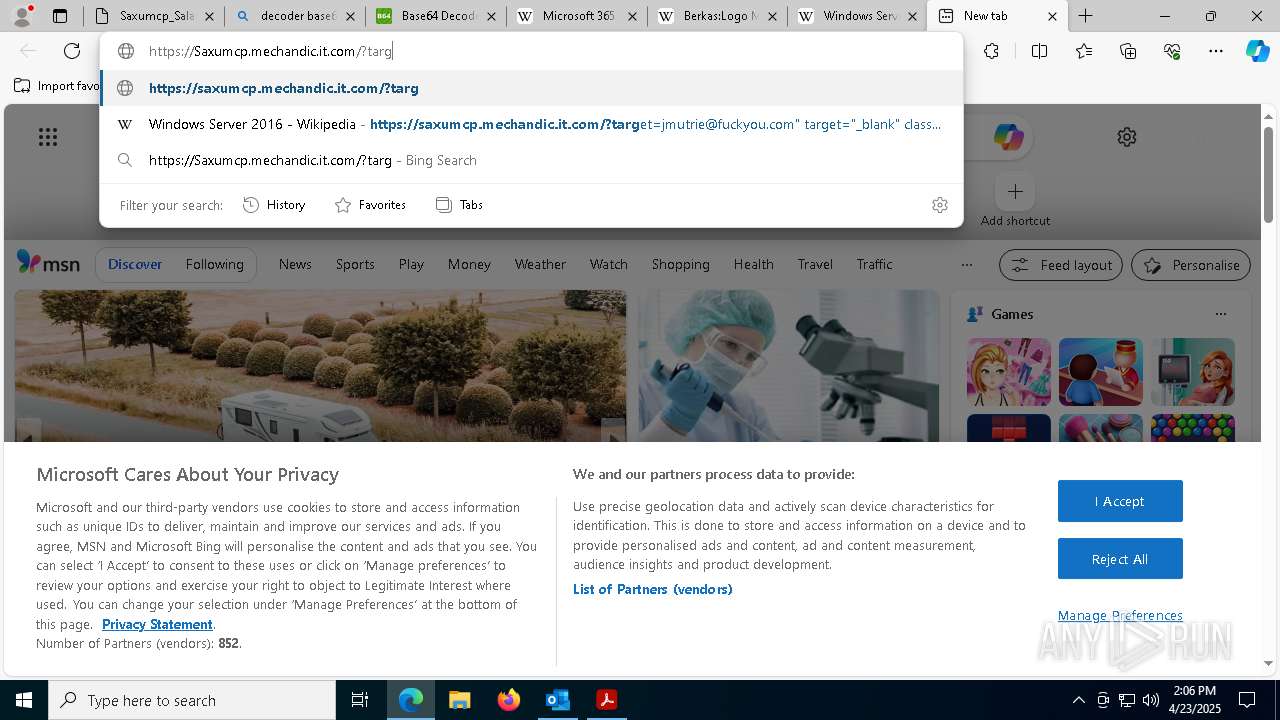
Task: Open Browser essentials icon
Action: 1172,51
